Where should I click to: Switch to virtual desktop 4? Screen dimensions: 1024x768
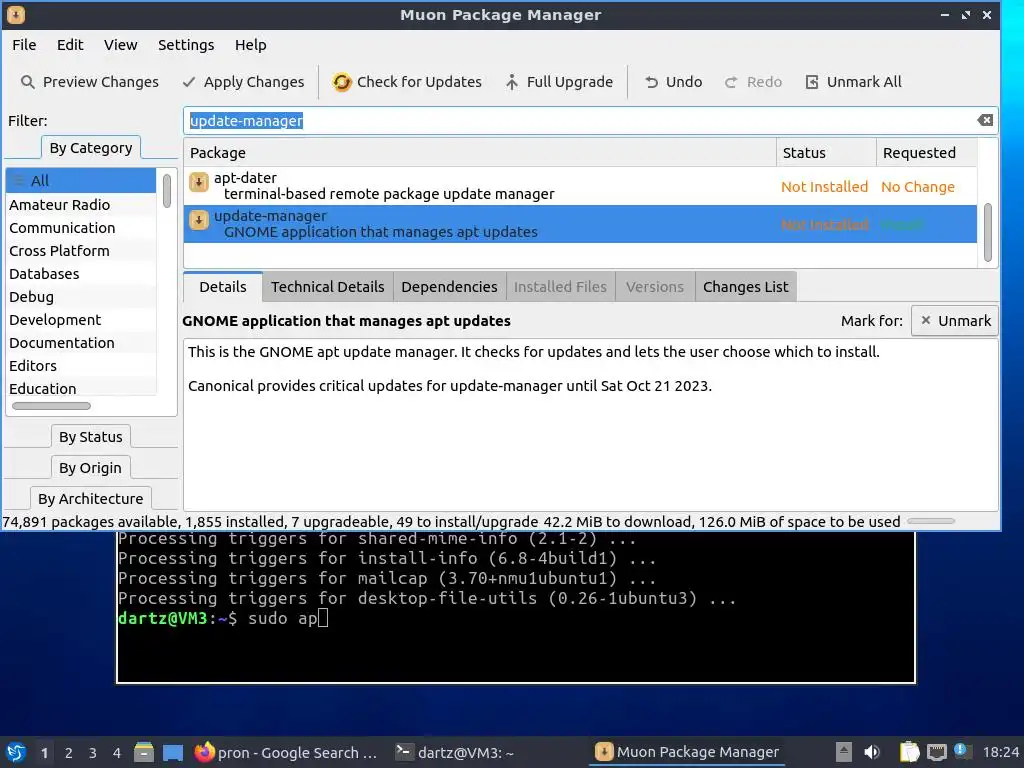(117, 753)
